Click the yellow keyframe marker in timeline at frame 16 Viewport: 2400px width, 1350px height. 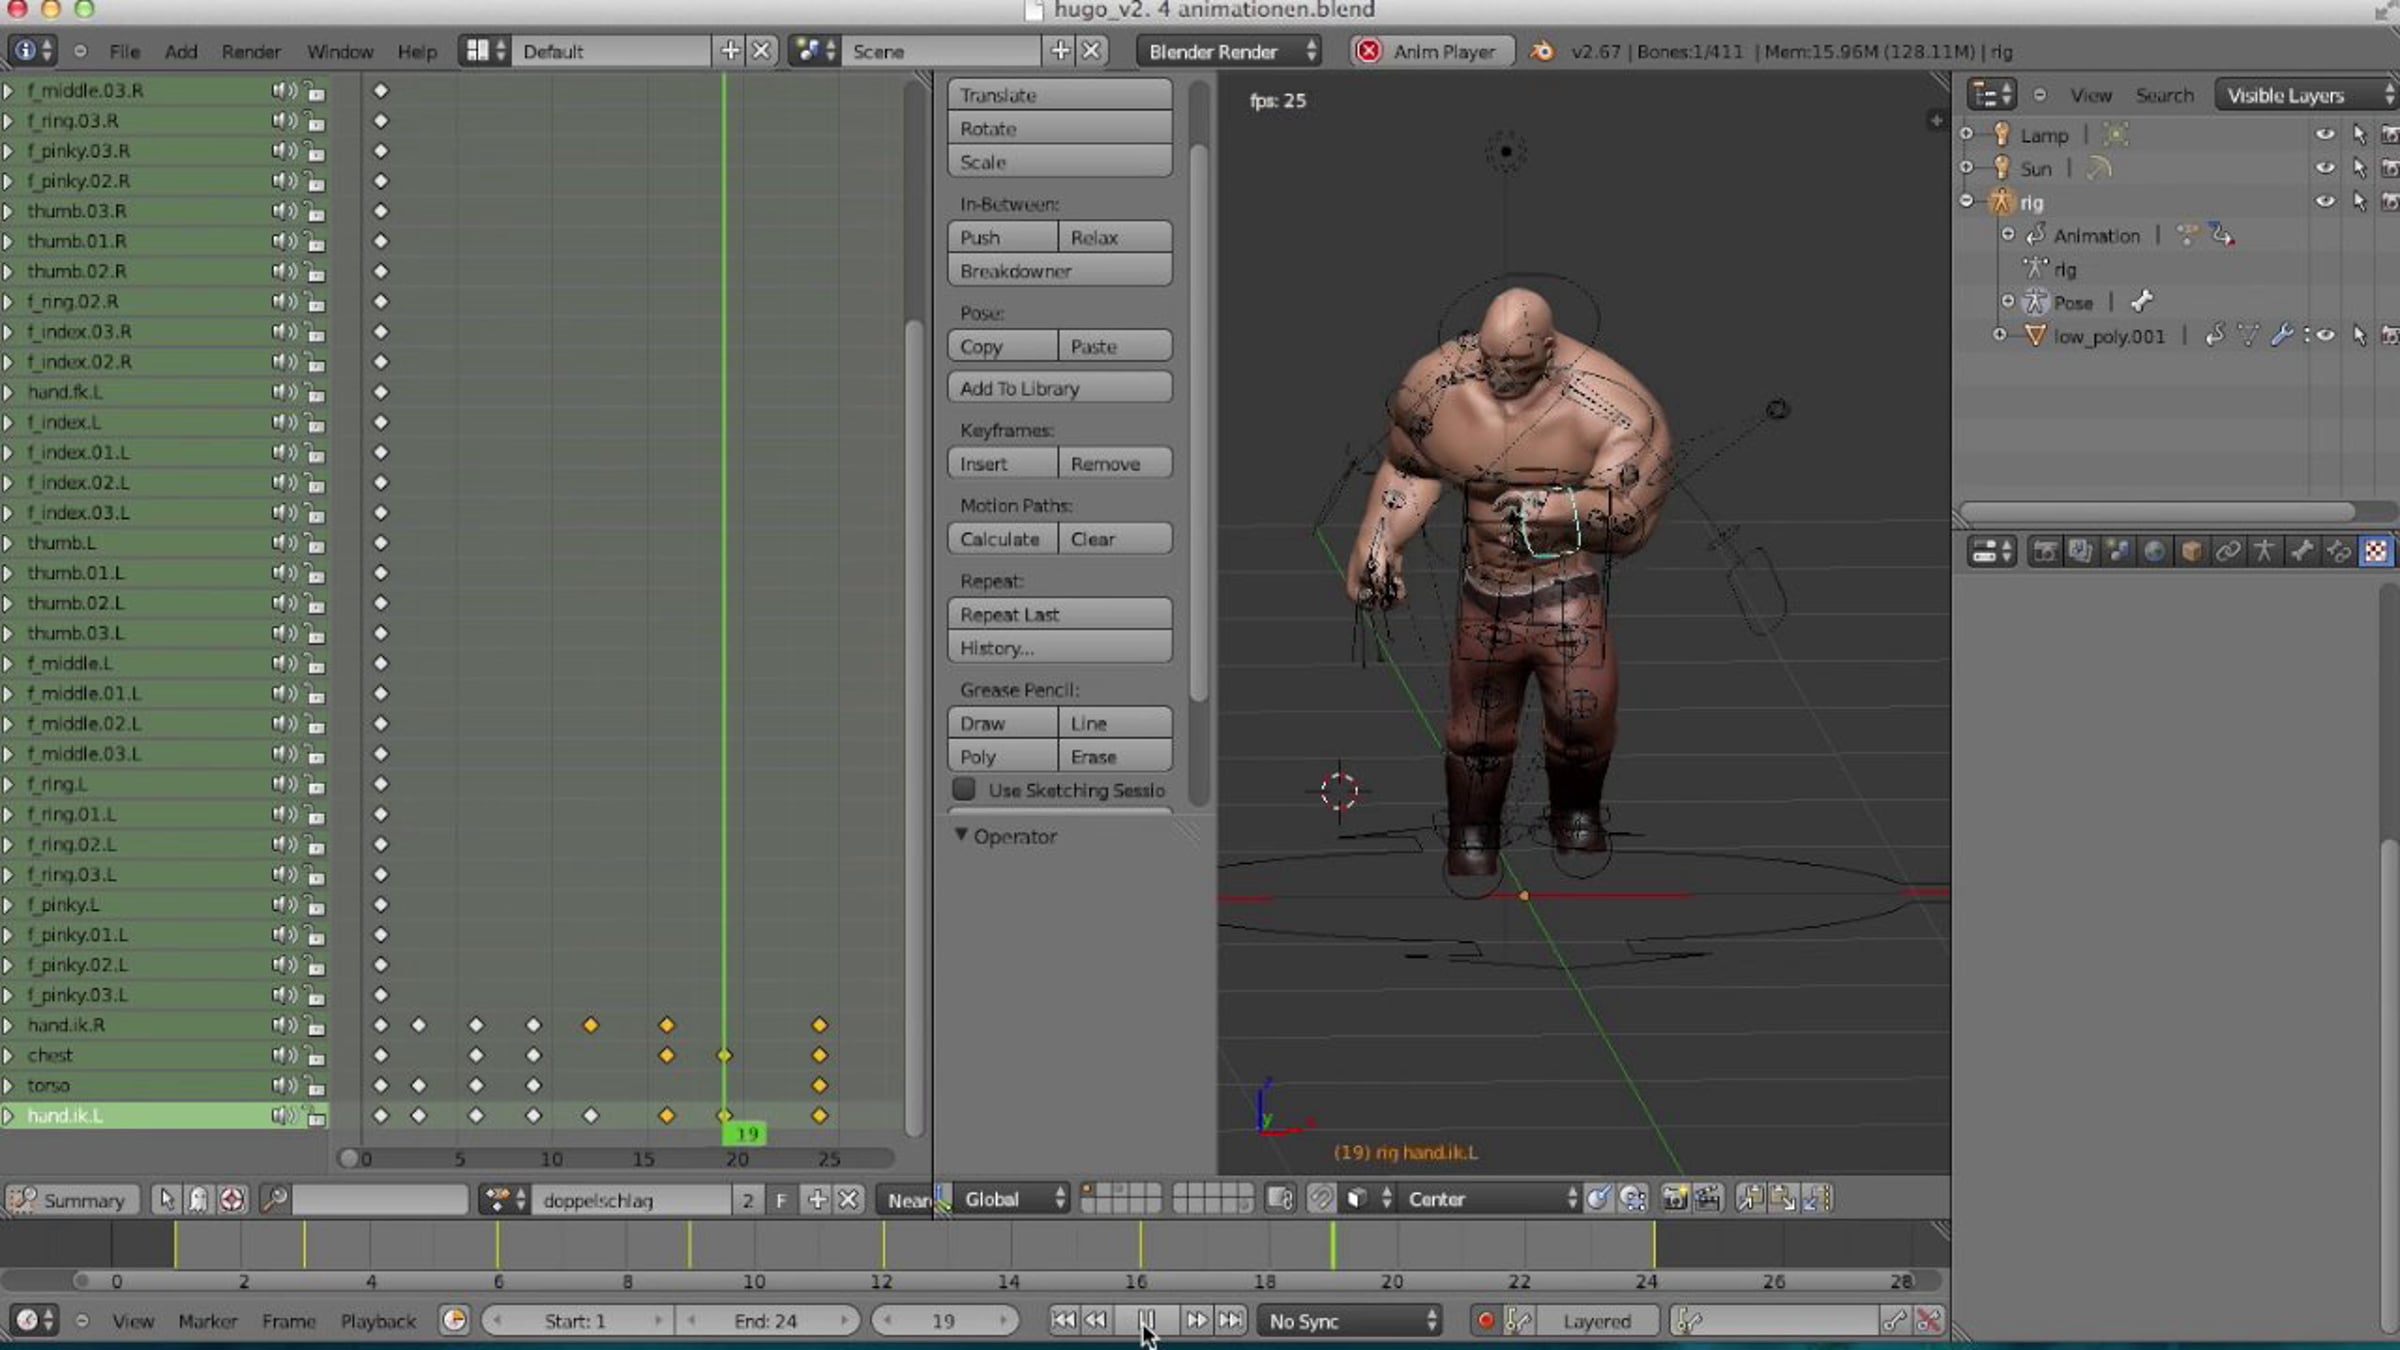click(1140, 1245)
